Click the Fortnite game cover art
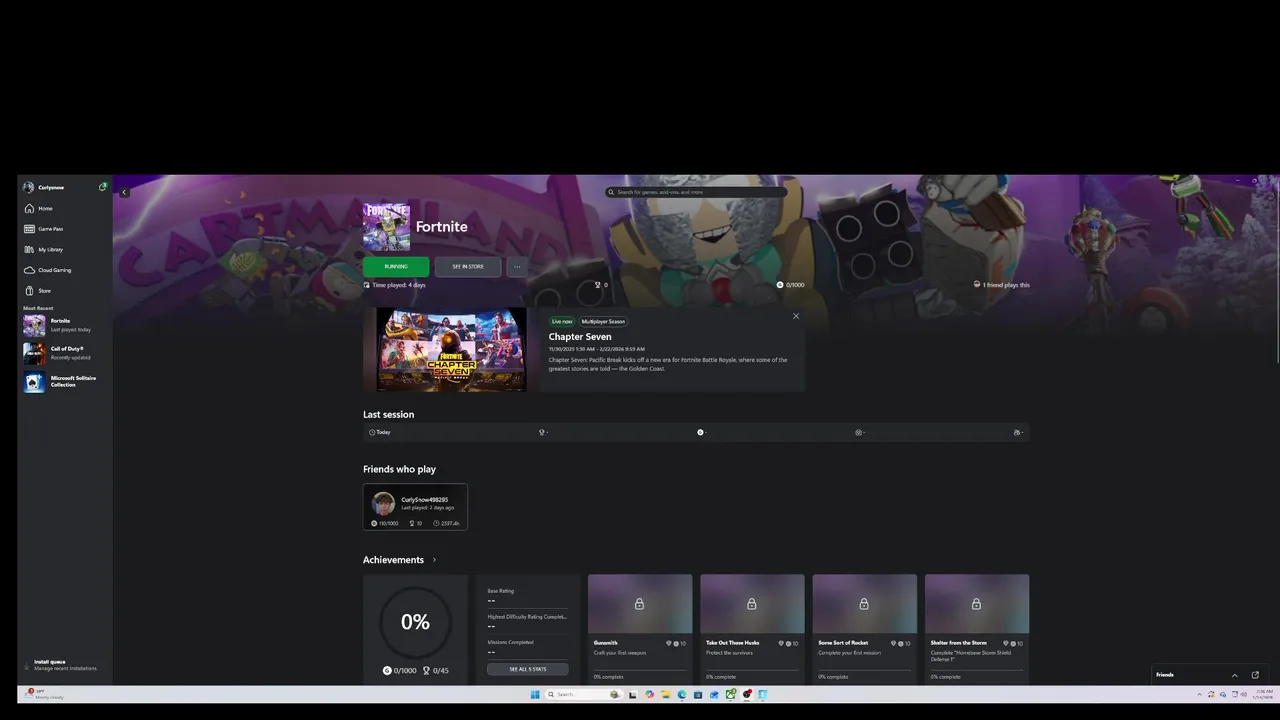This screenshot has width=1280, height=720. [x=386, y=227]
